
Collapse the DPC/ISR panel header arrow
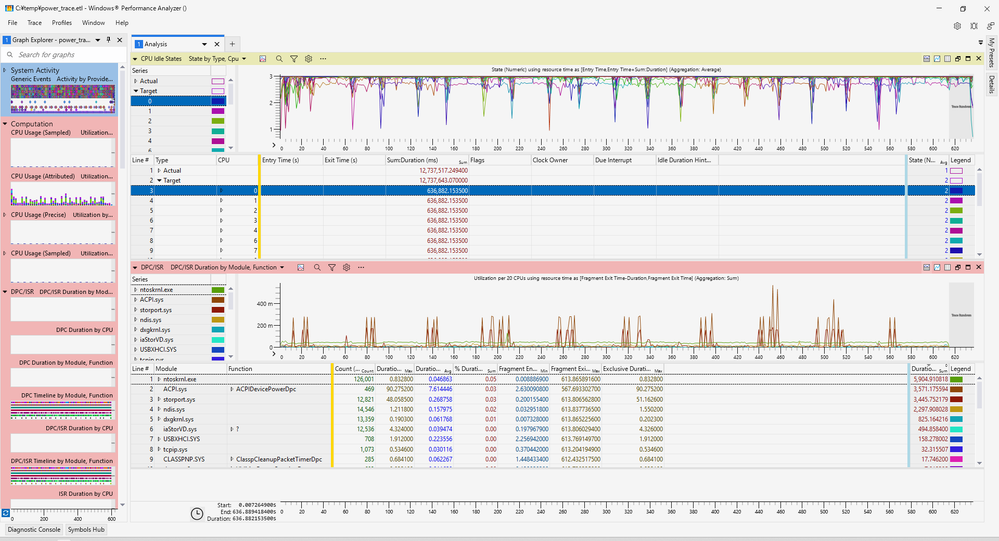pyautogui.click(x=135, y=268)
